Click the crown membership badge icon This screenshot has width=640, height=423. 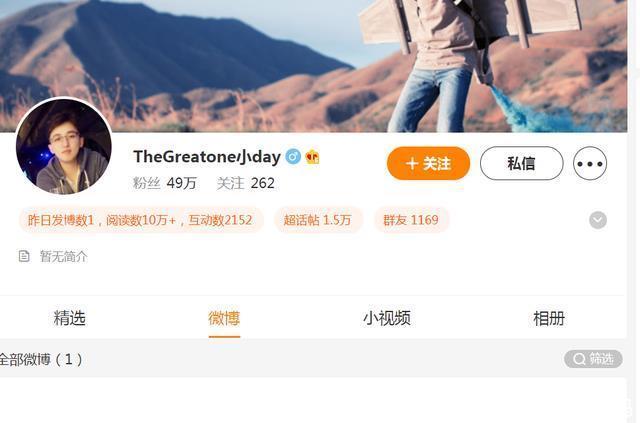(312, 157)
